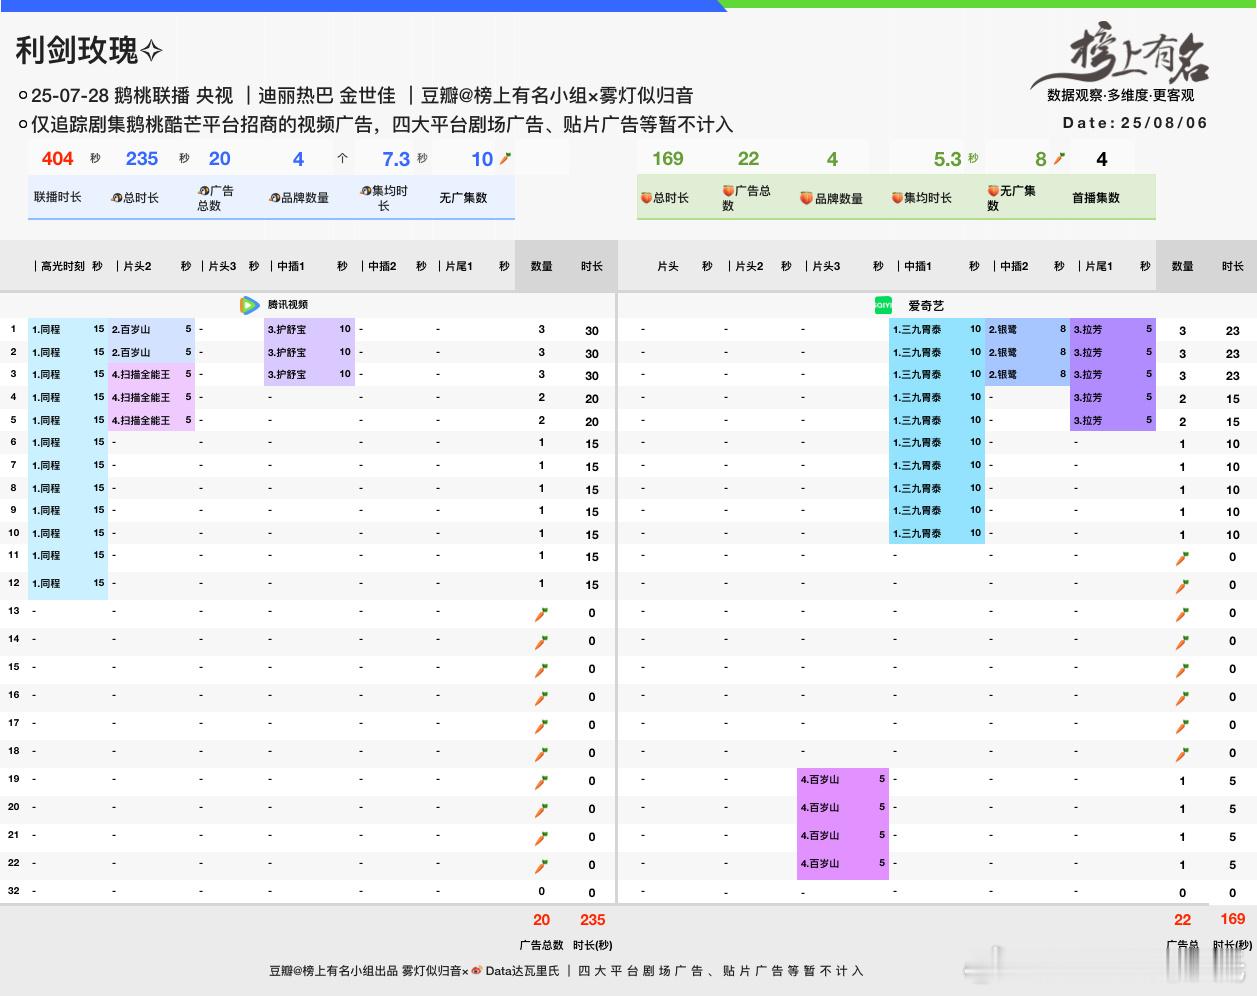Click the 3.护舒宝 cell in row 1
The width and height of the screenshot is (1257, 996).
(309, 329)
